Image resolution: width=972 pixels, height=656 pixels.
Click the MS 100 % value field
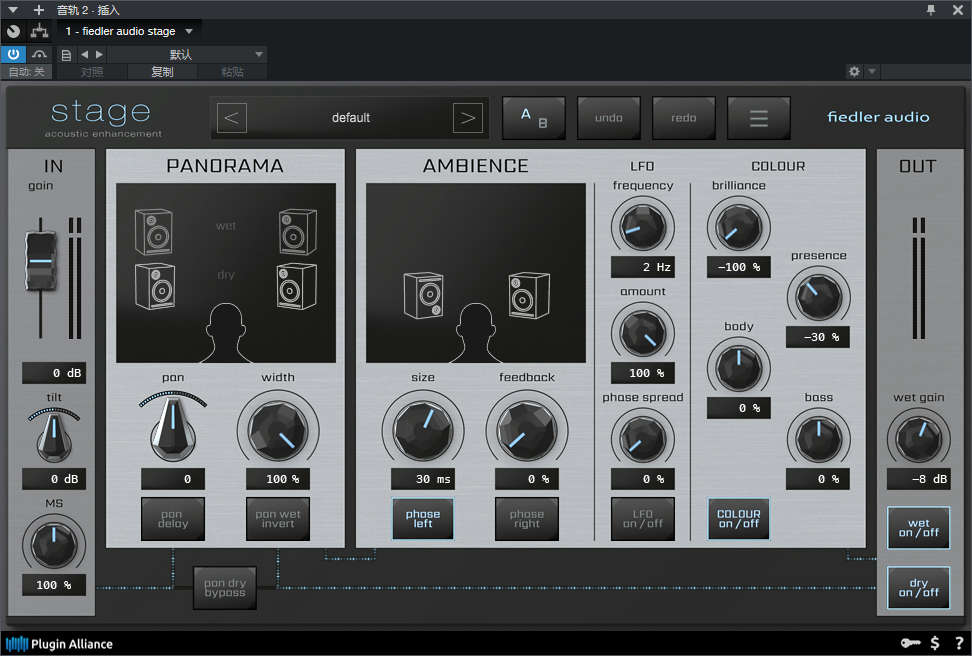54,585
